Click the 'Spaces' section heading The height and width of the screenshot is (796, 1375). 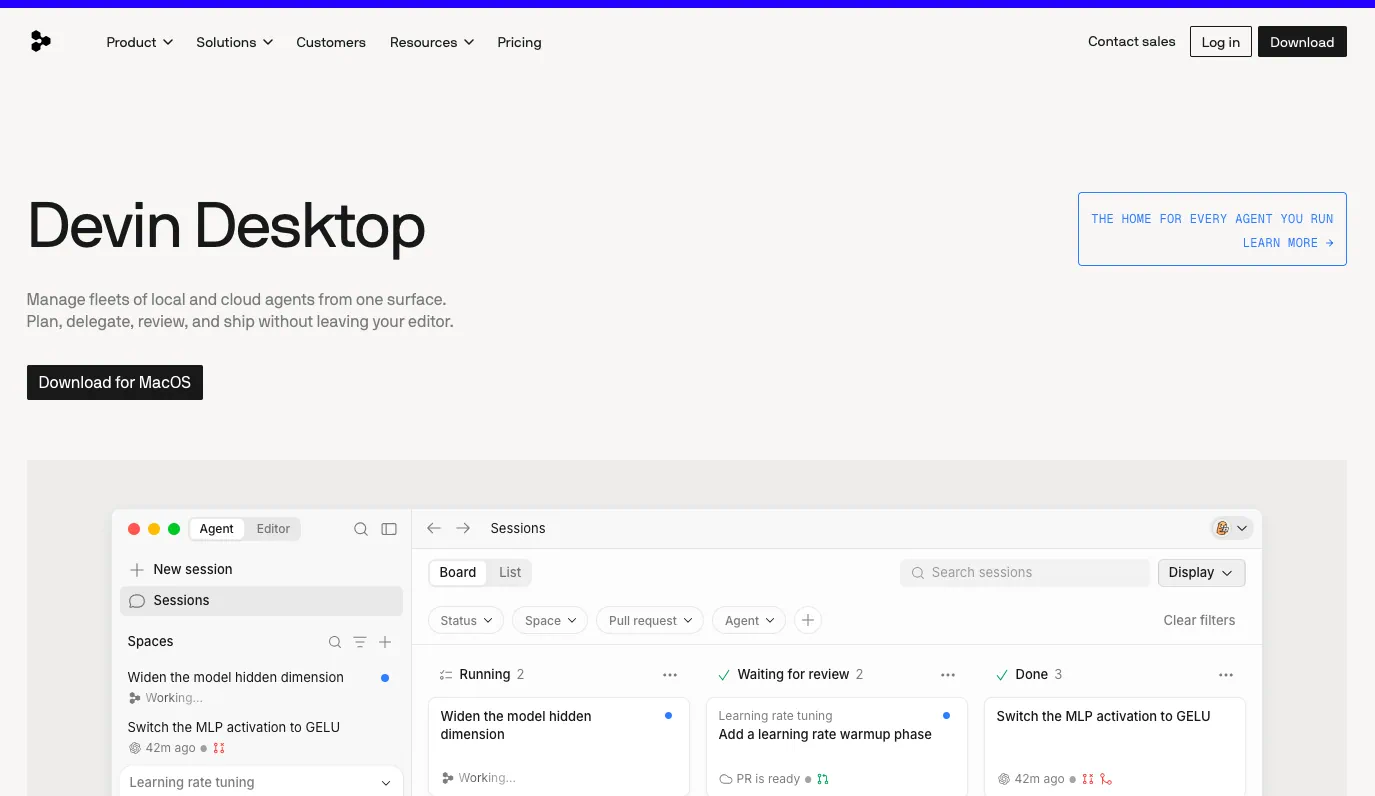coord(150,642)
